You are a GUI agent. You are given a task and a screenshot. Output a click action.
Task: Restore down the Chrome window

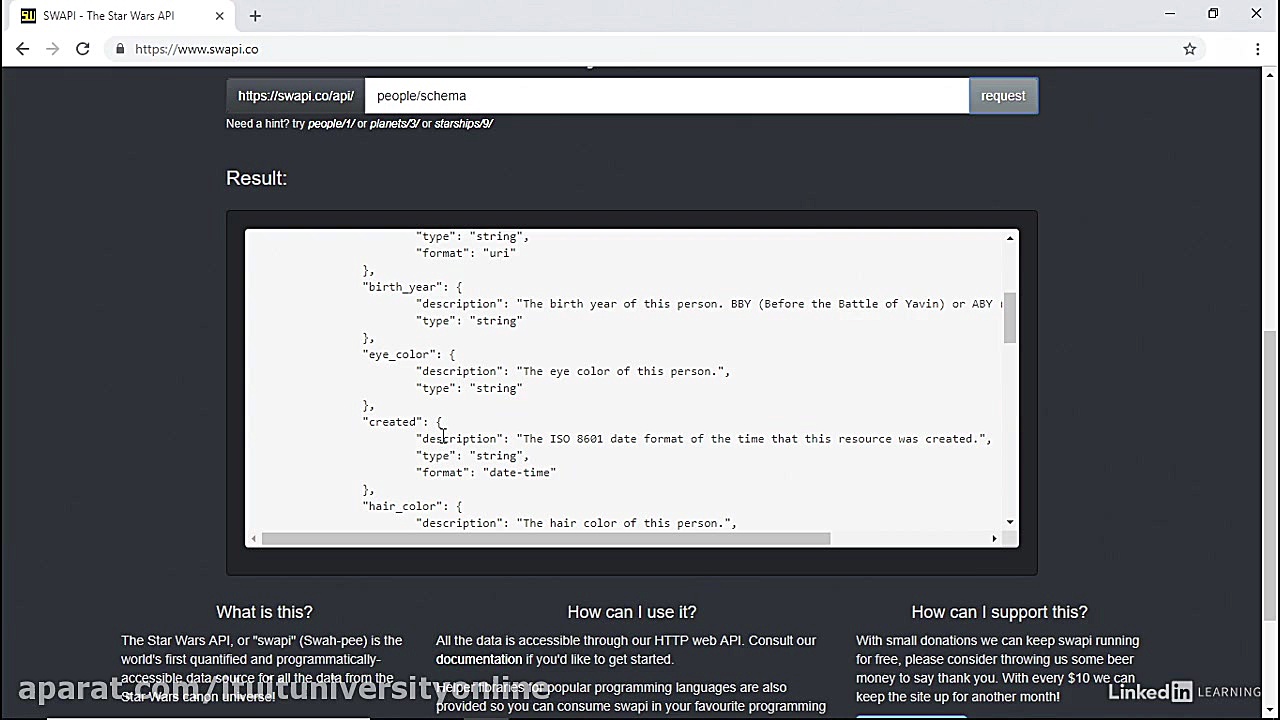(1213, 14)
